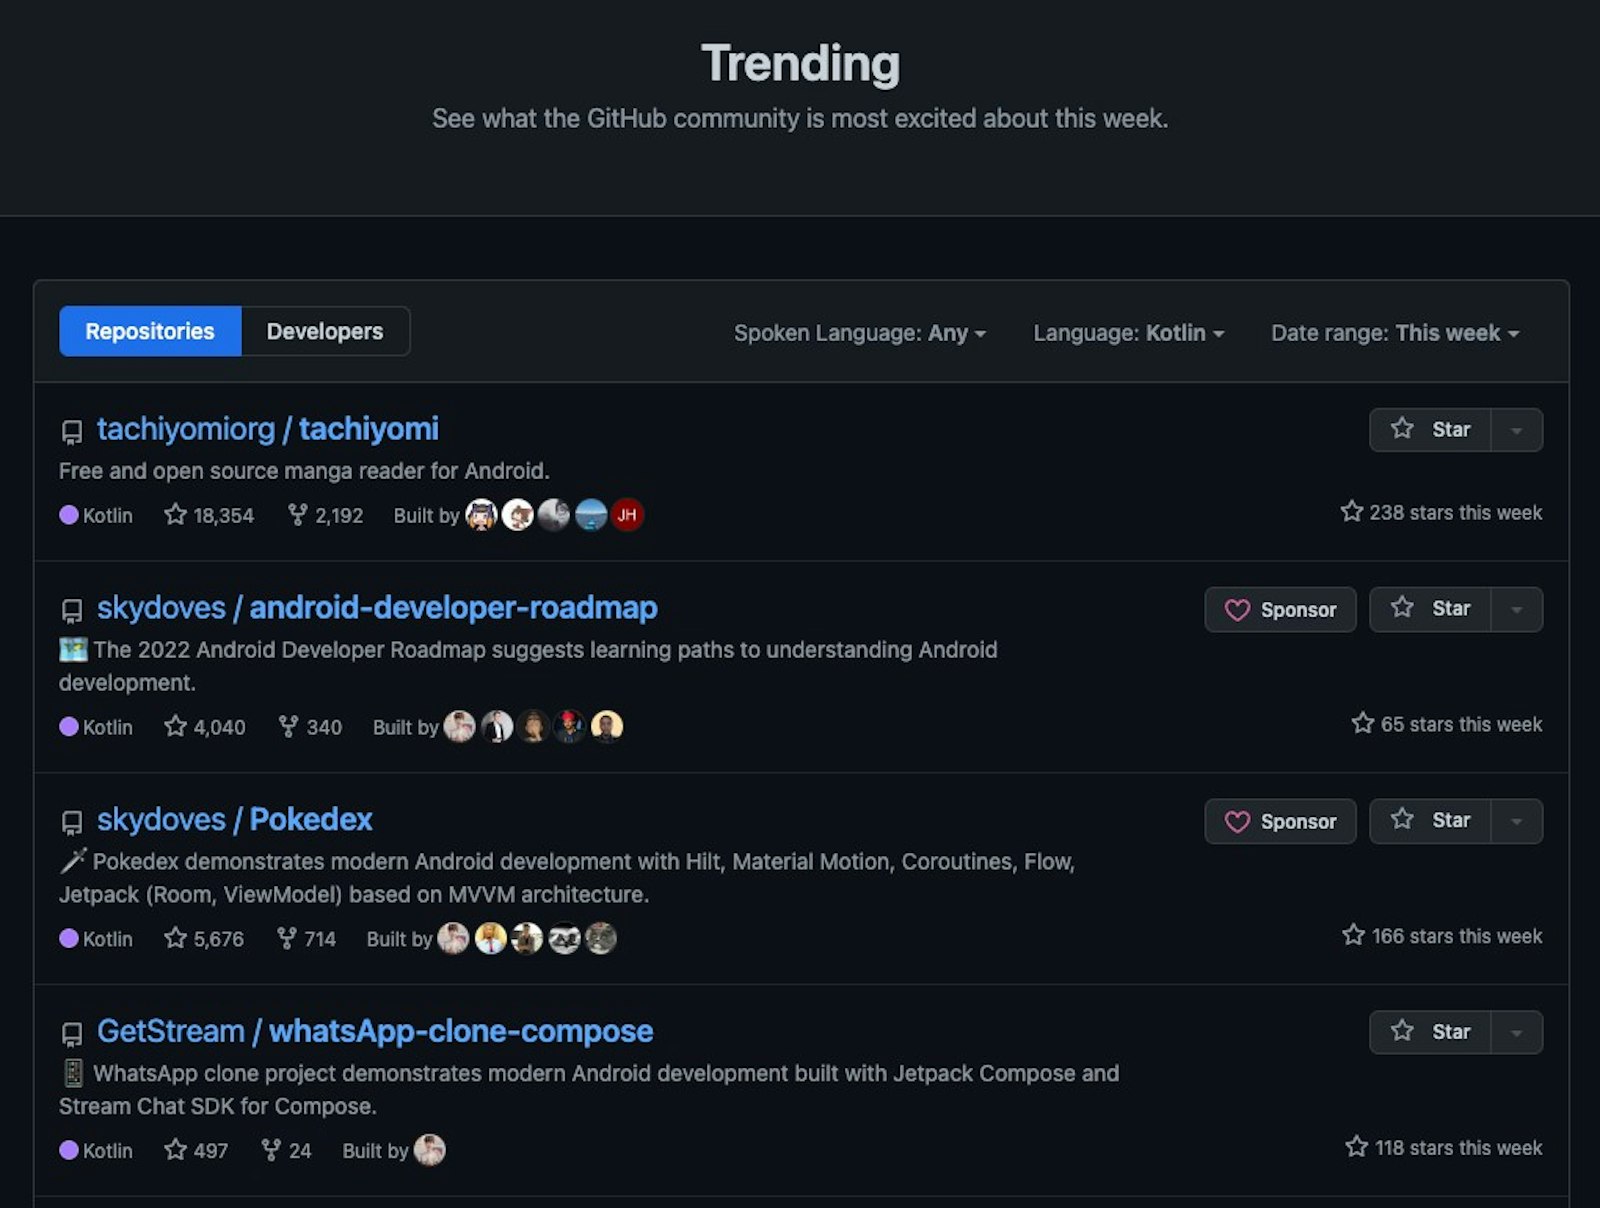Star the tachiyomi repository

coord(1430,430)
